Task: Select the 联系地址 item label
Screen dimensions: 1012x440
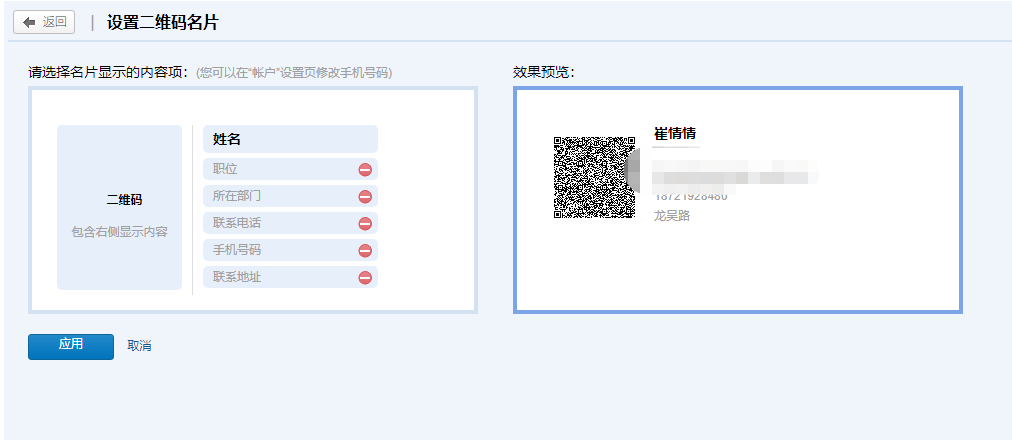Action: click(x=237, y=277)
